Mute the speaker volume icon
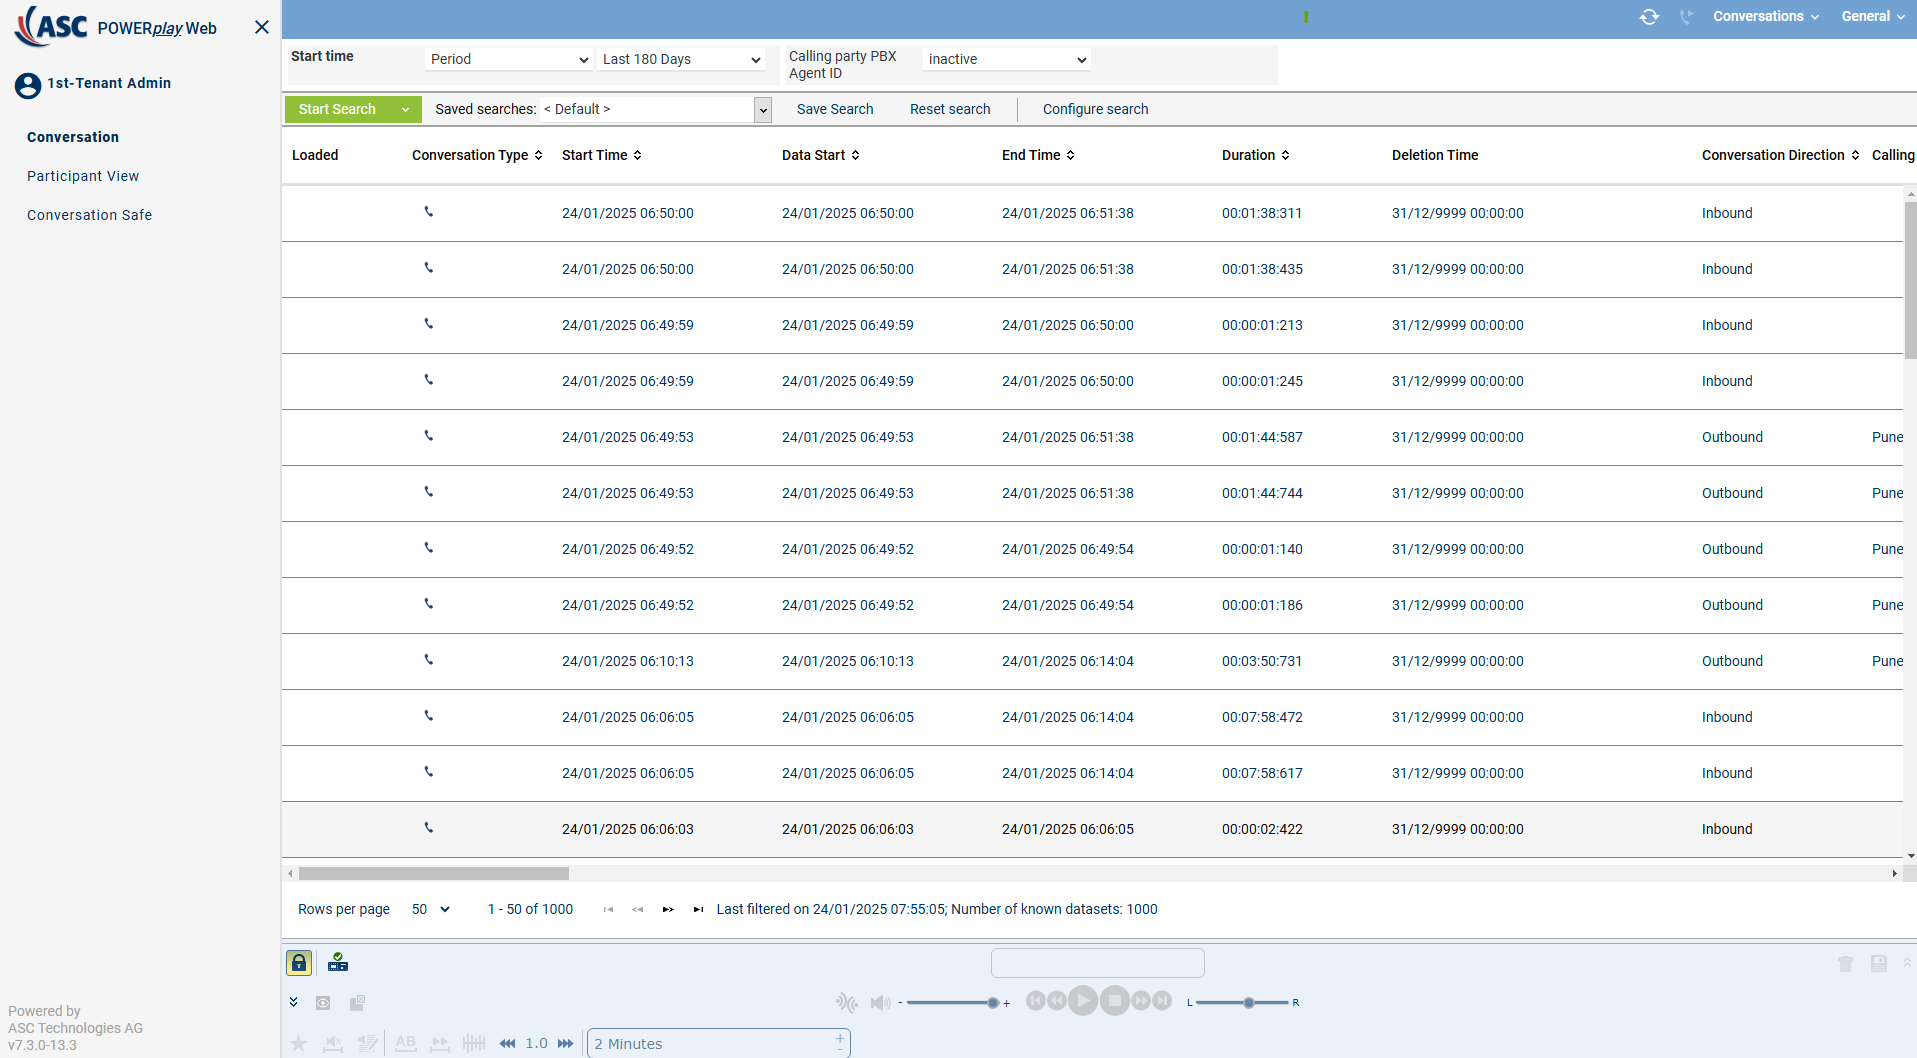Screen dimensions: 1917x1058 [880, 1003]
